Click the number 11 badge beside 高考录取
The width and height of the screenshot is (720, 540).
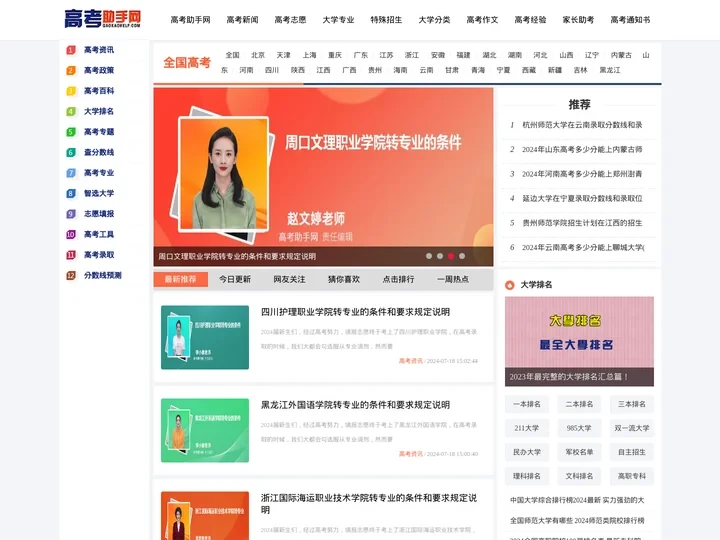[x=71, y=255]
